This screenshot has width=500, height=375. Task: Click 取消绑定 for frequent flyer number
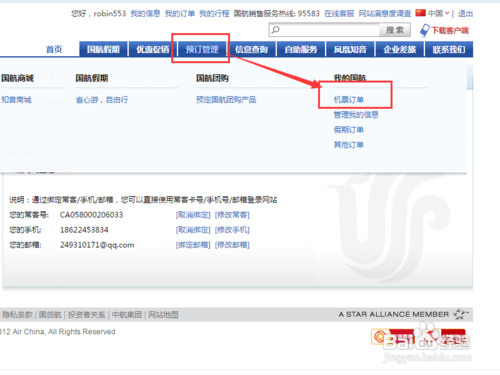pos(193,215)
